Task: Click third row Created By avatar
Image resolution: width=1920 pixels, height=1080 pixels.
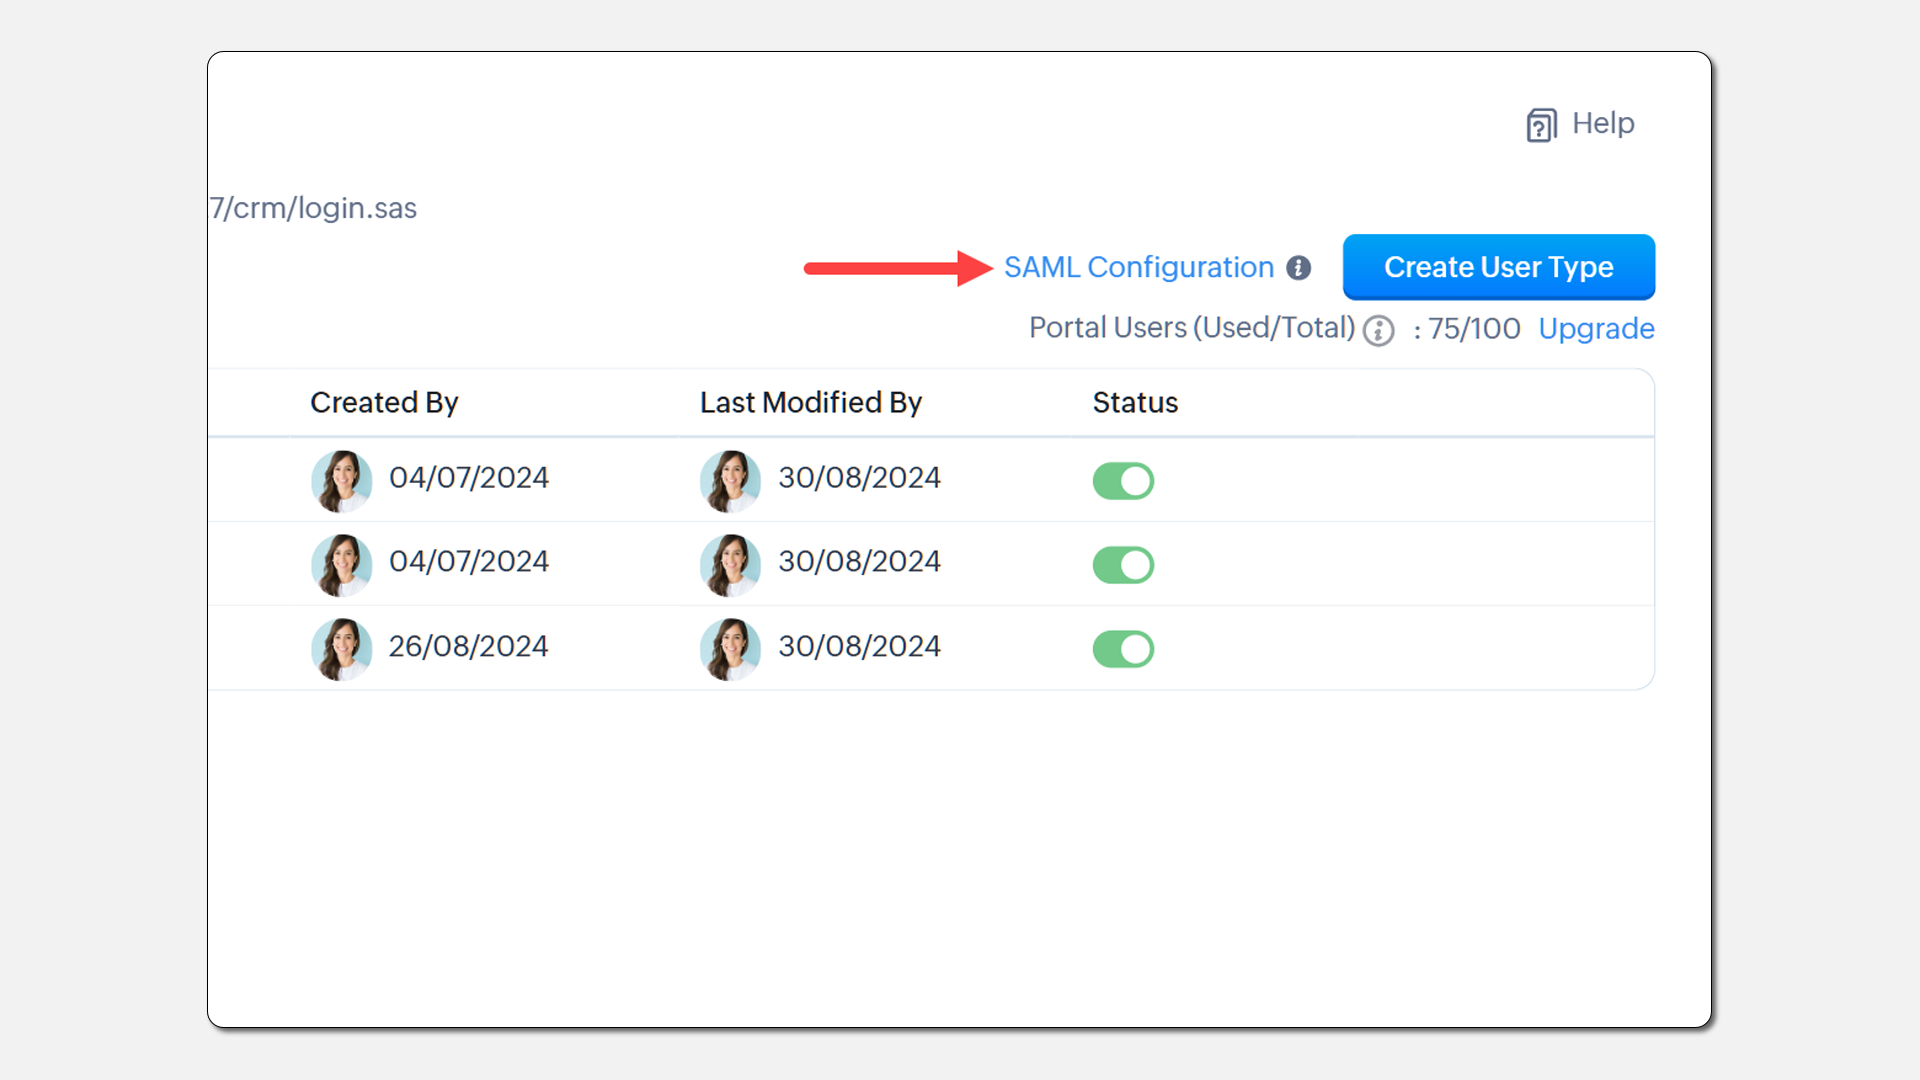Action: [x=342, y=648]
